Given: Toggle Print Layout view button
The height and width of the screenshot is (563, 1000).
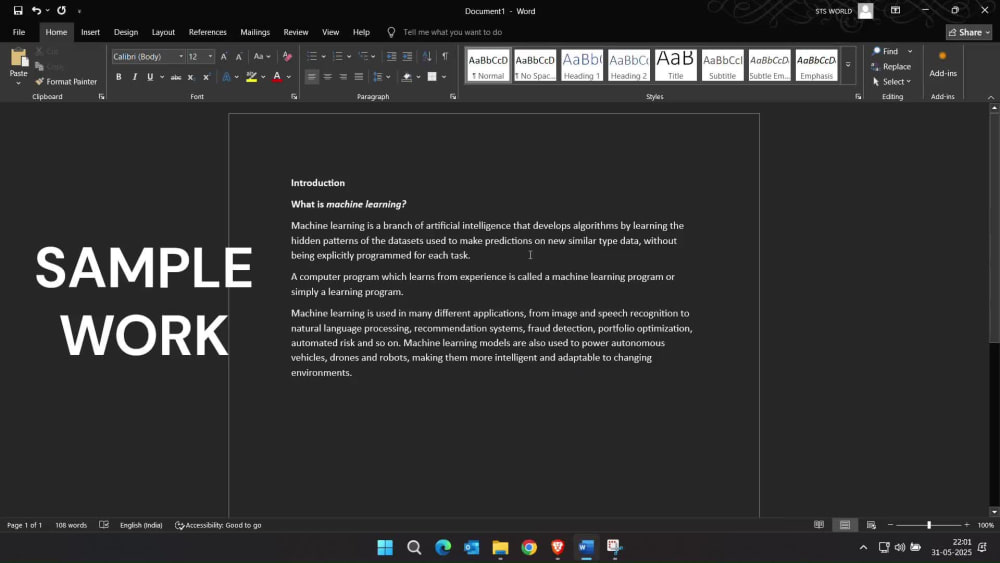Looking at the screenshot, I should tap(845, 525).
